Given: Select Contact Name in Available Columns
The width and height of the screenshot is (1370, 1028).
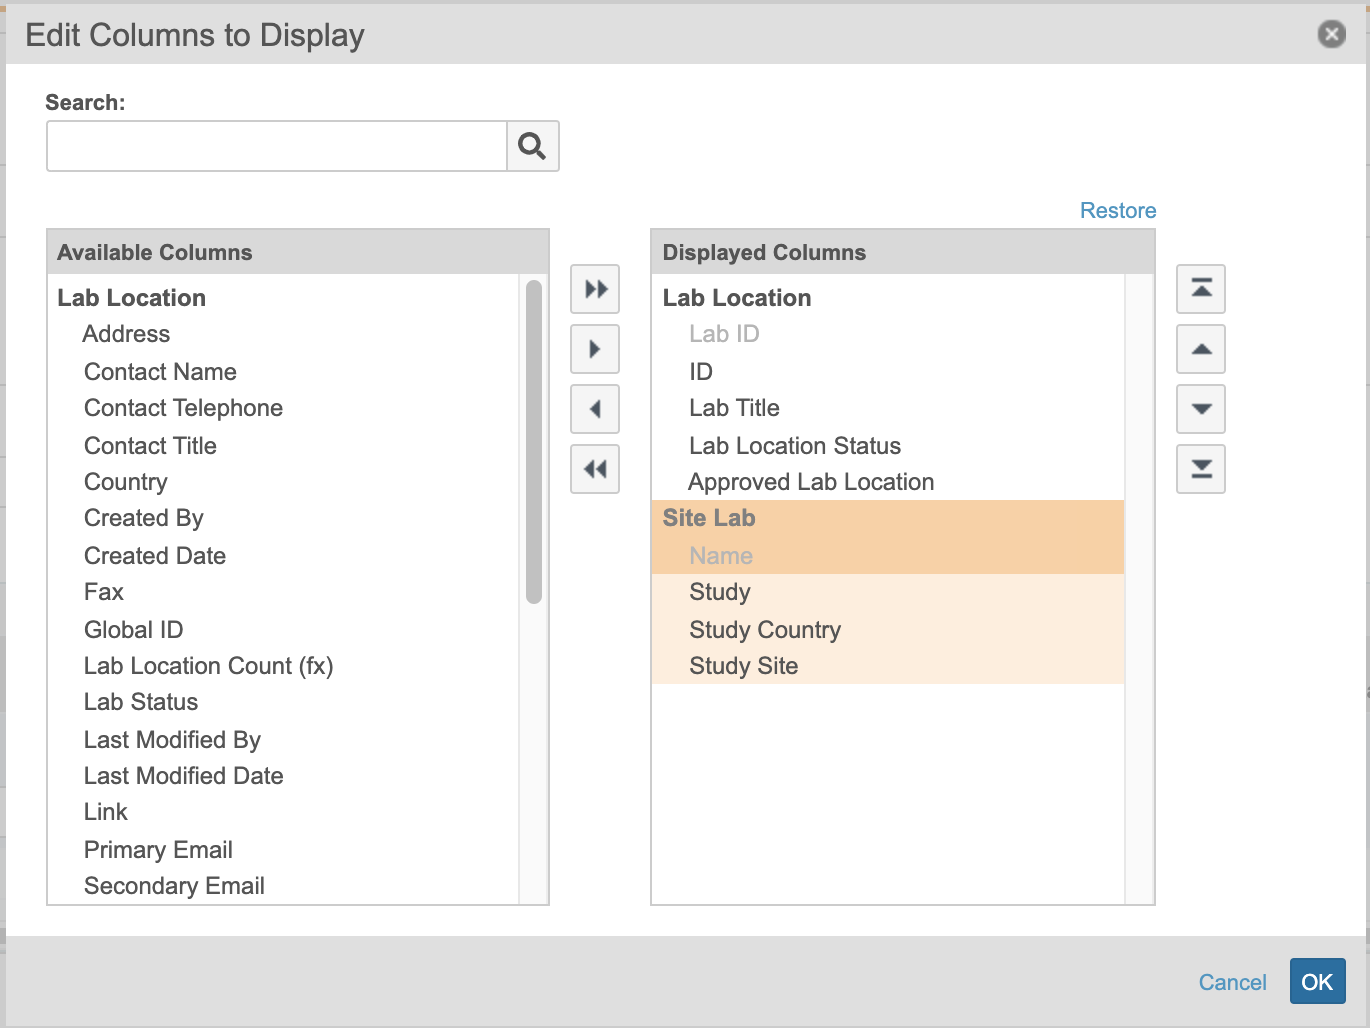Looking at the screenshot, I should (x=160, y=372).
